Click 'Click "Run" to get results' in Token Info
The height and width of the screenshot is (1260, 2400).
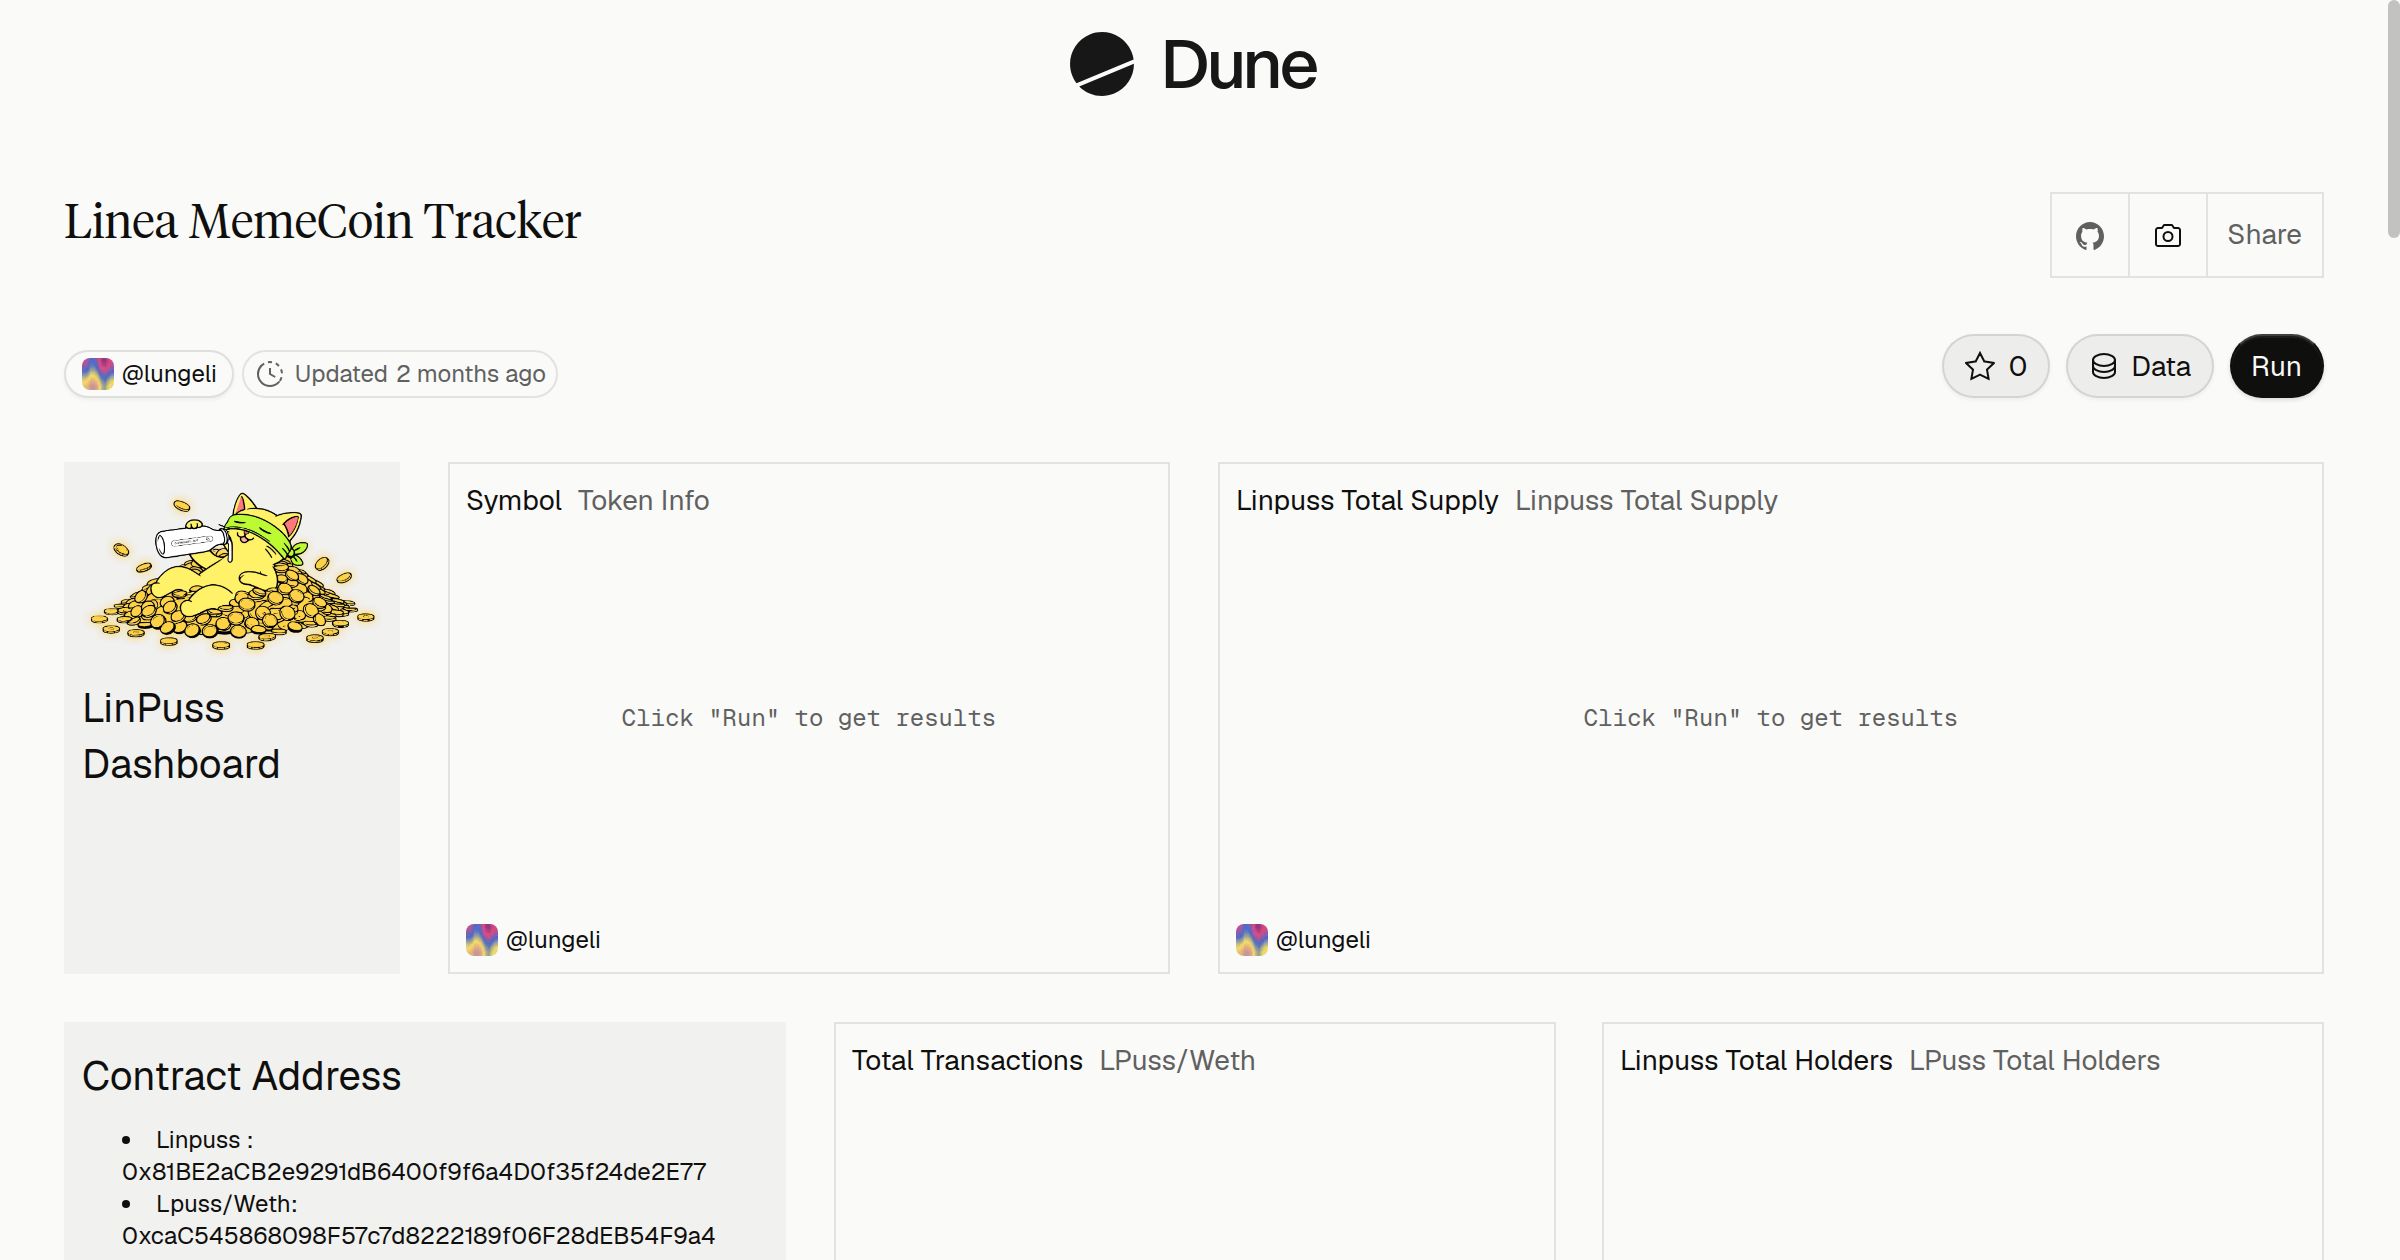click(808, 718)
